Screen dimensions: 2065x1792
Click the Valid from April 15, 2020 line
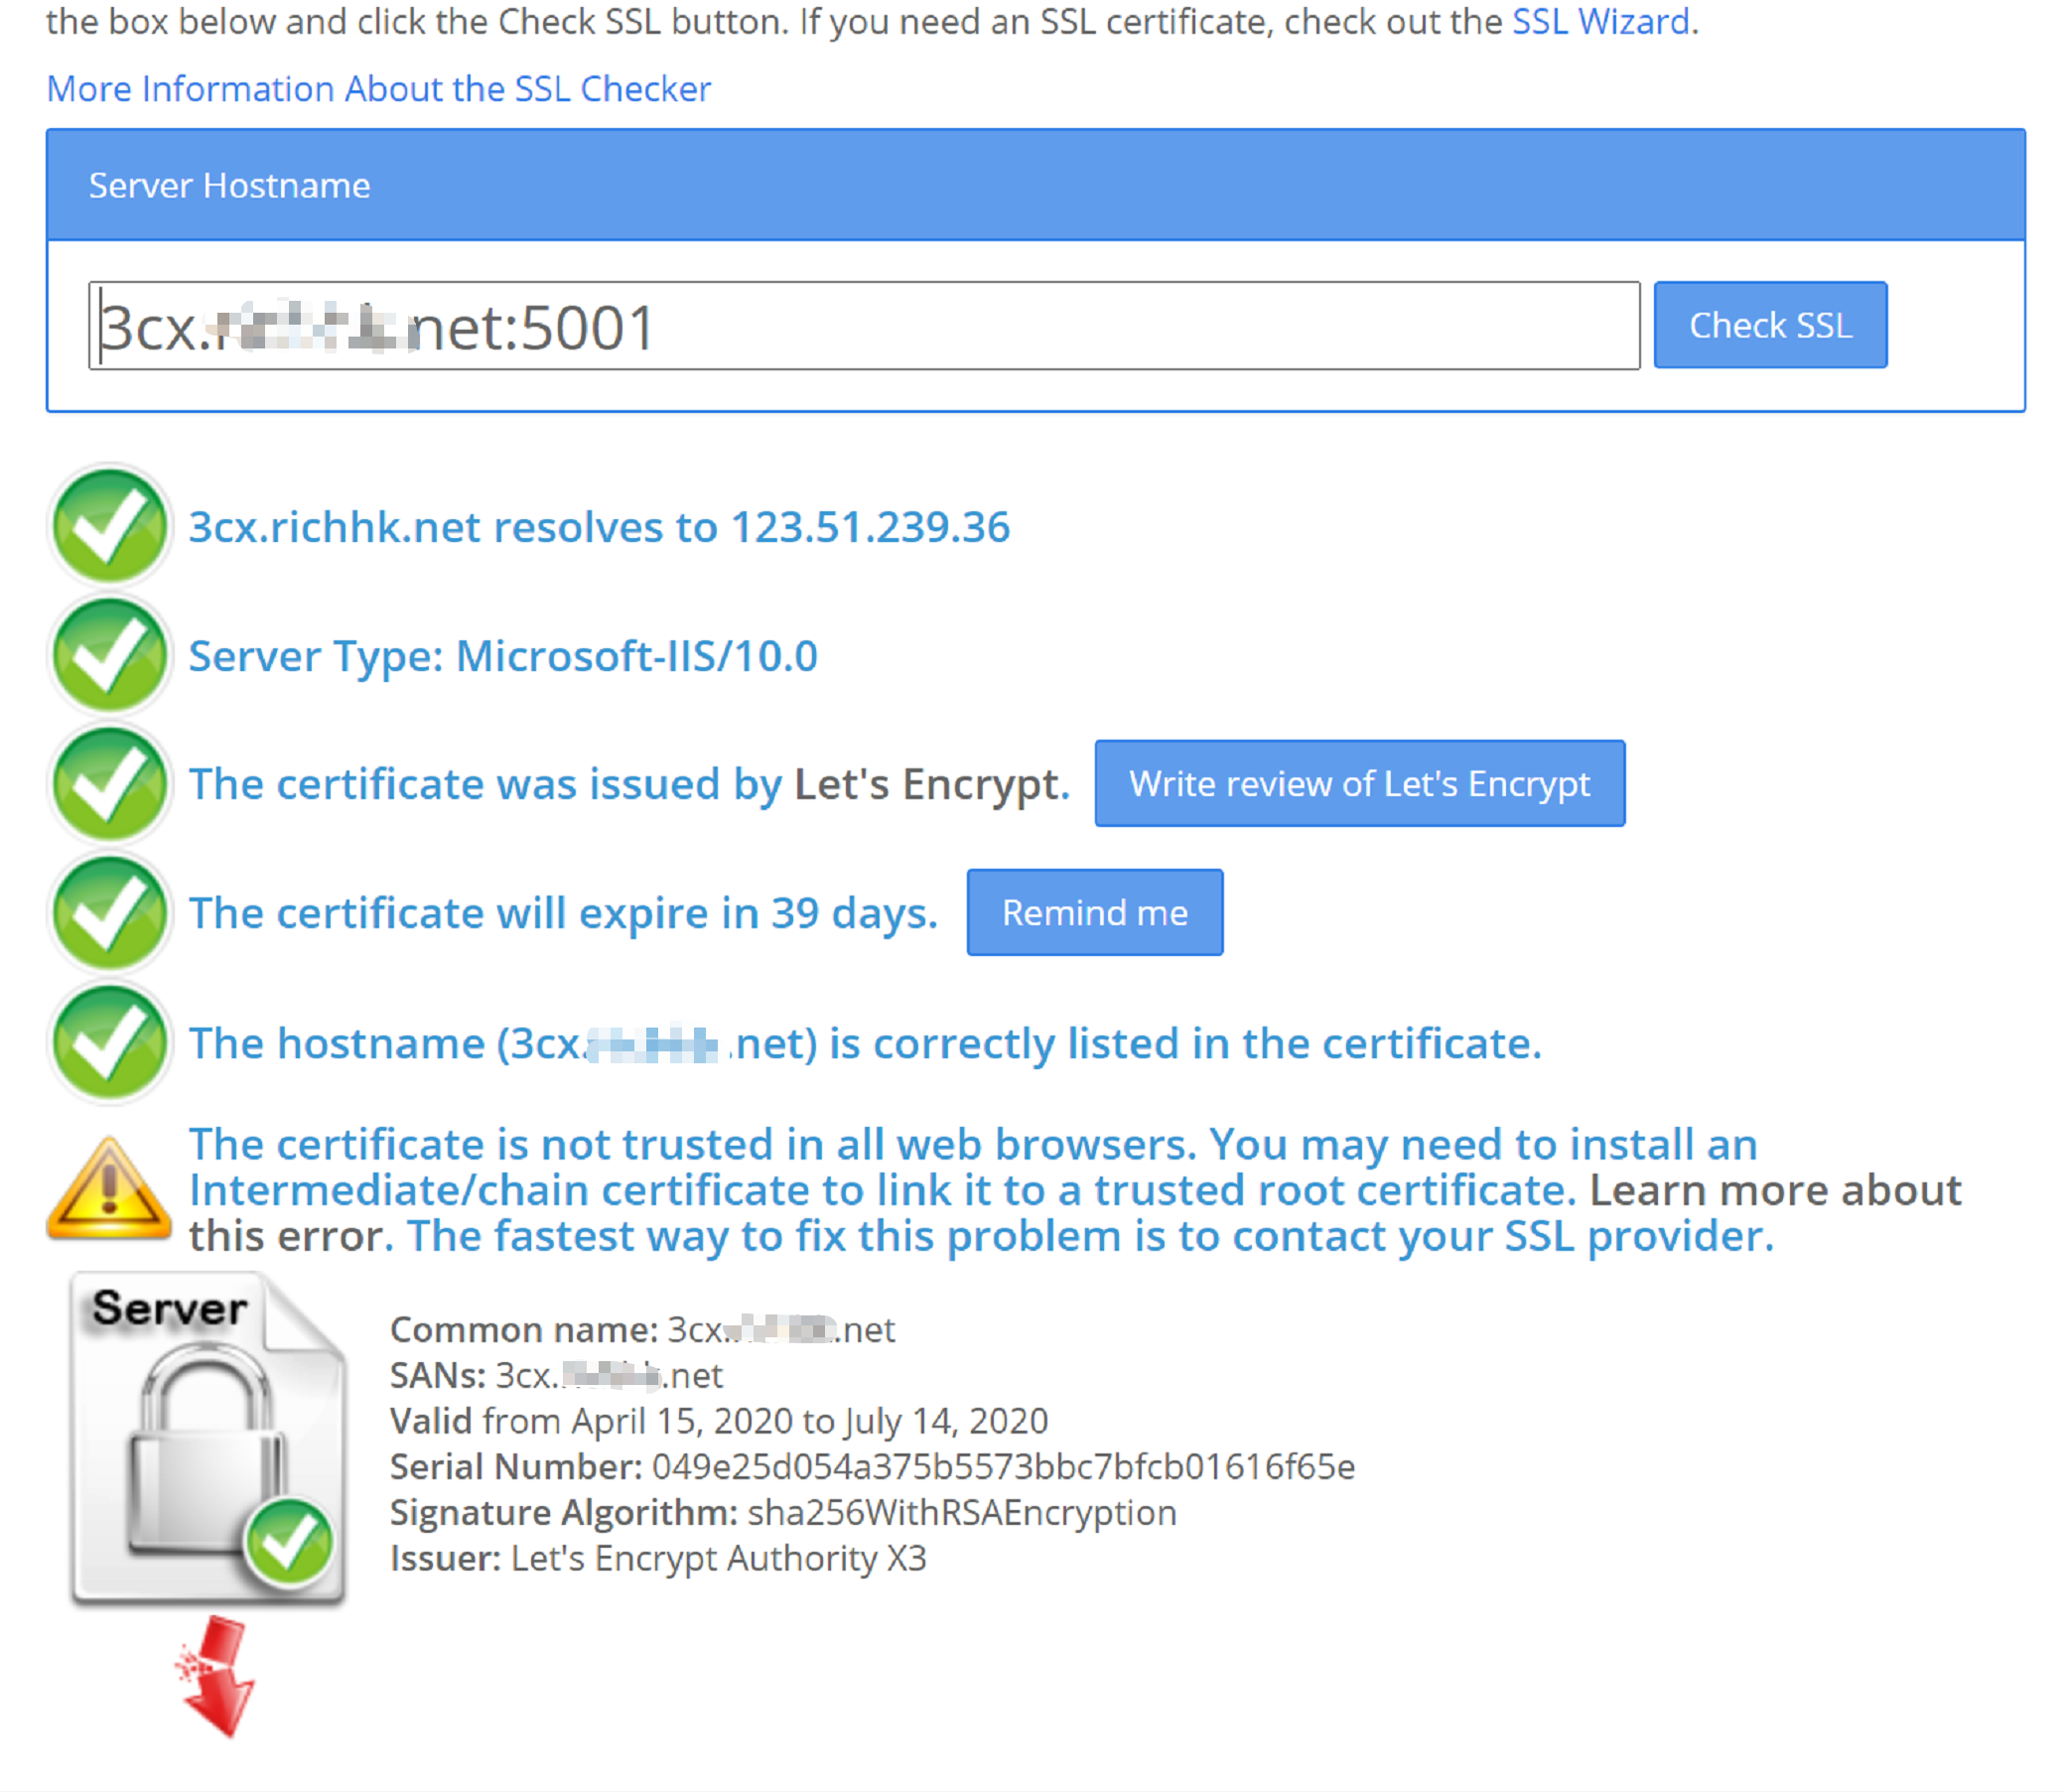719,1421
